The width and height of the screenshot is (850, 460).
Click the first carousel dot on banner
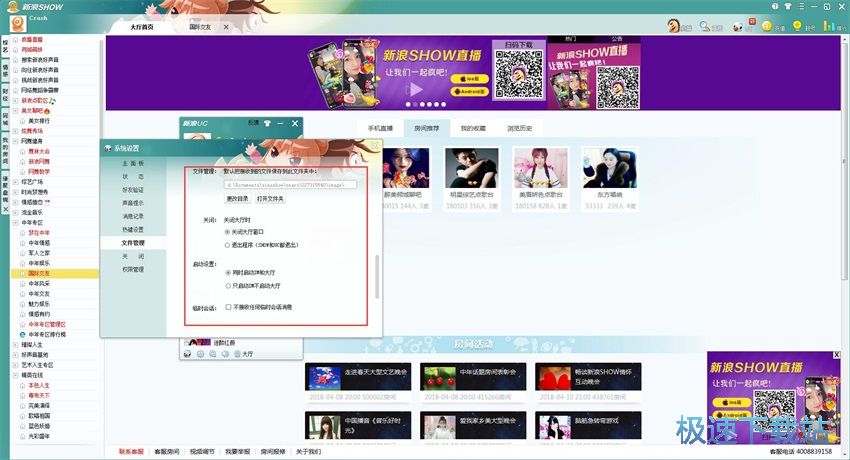(409, 104)
